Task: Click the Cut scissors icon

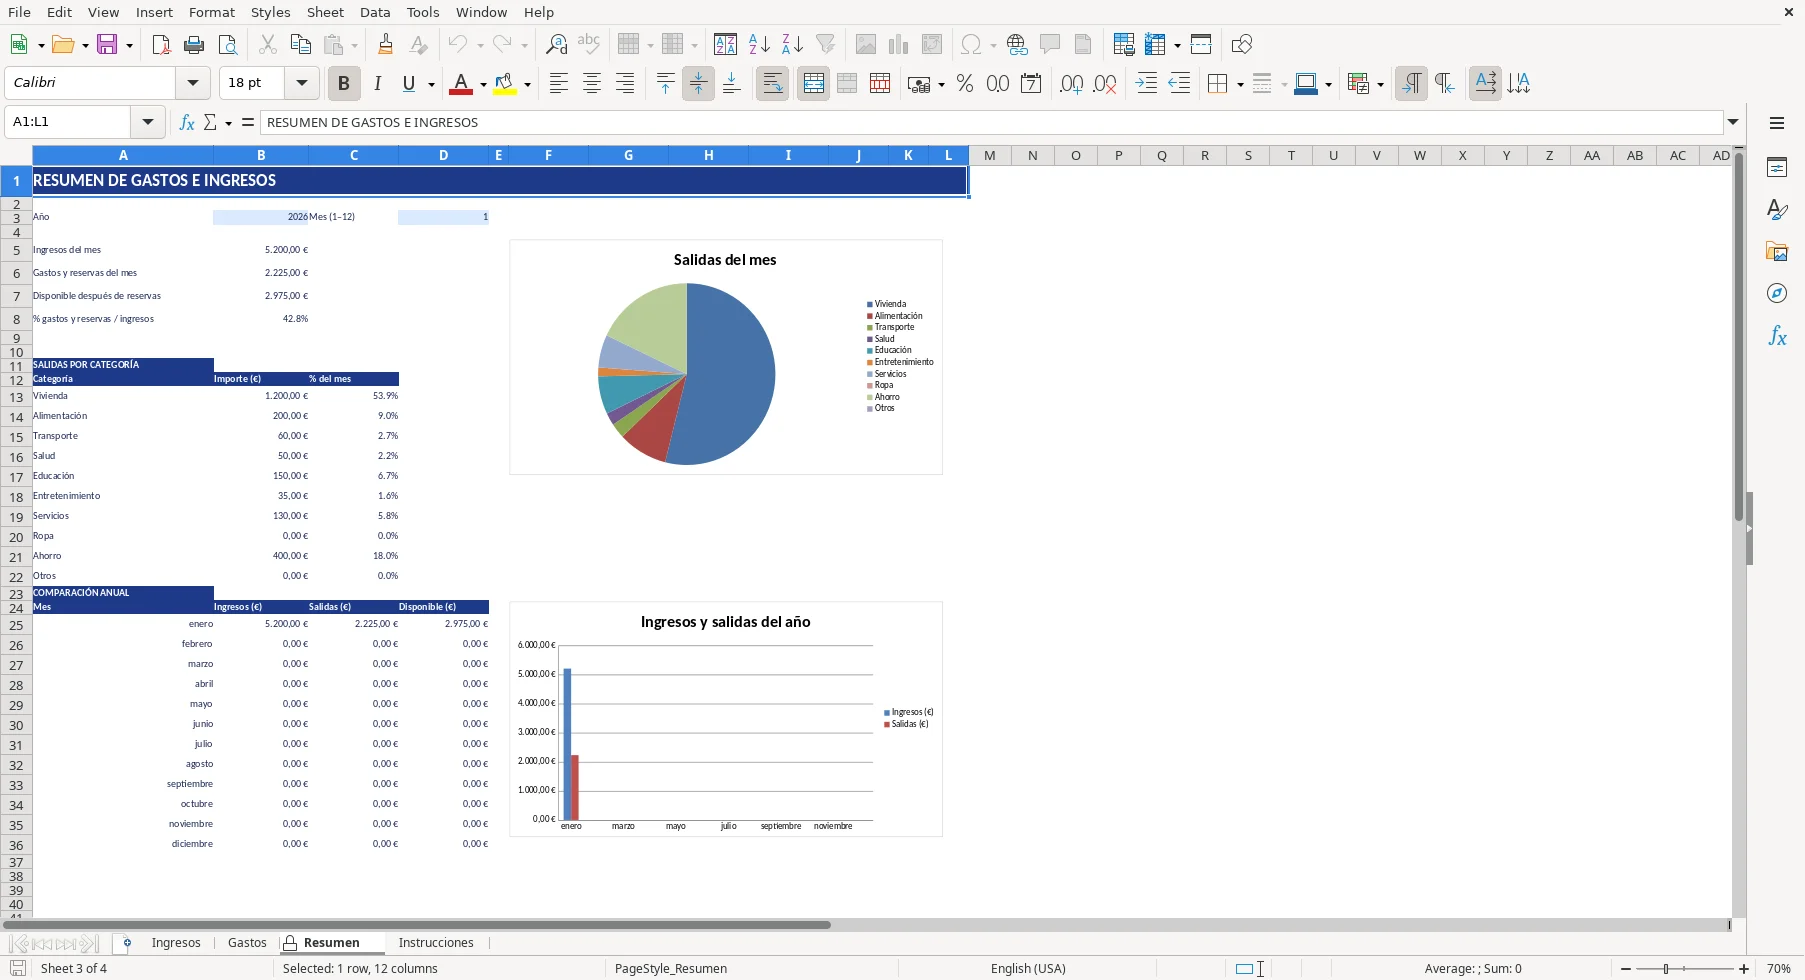Action: [x=267, y=44]
